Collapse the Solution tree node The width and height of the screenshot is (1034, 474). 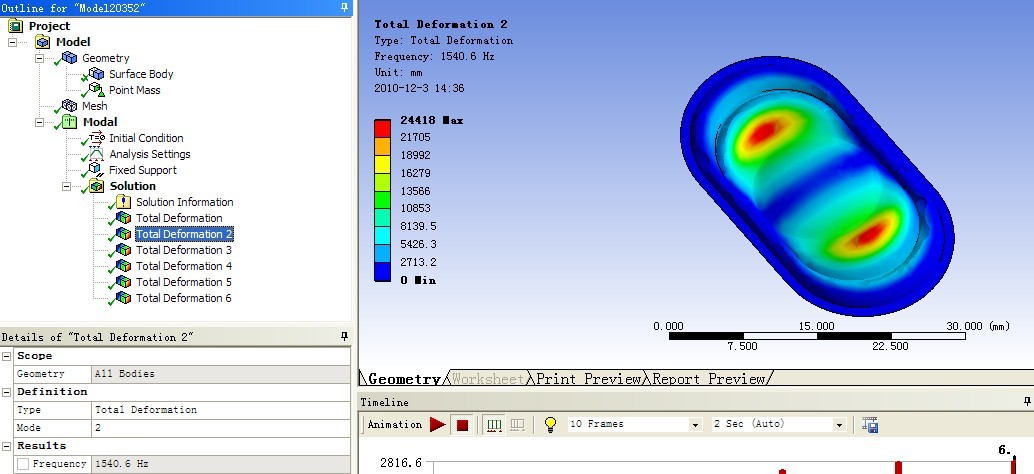click(66, 187)
